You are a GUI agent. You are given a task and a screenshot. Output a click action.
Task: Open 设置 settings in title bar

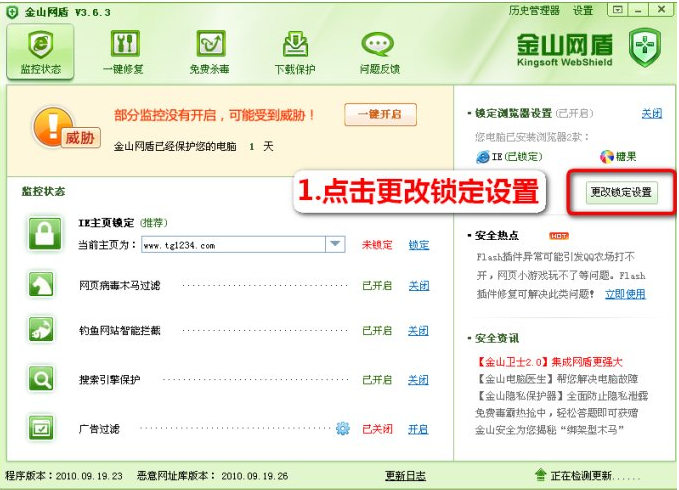583,10
